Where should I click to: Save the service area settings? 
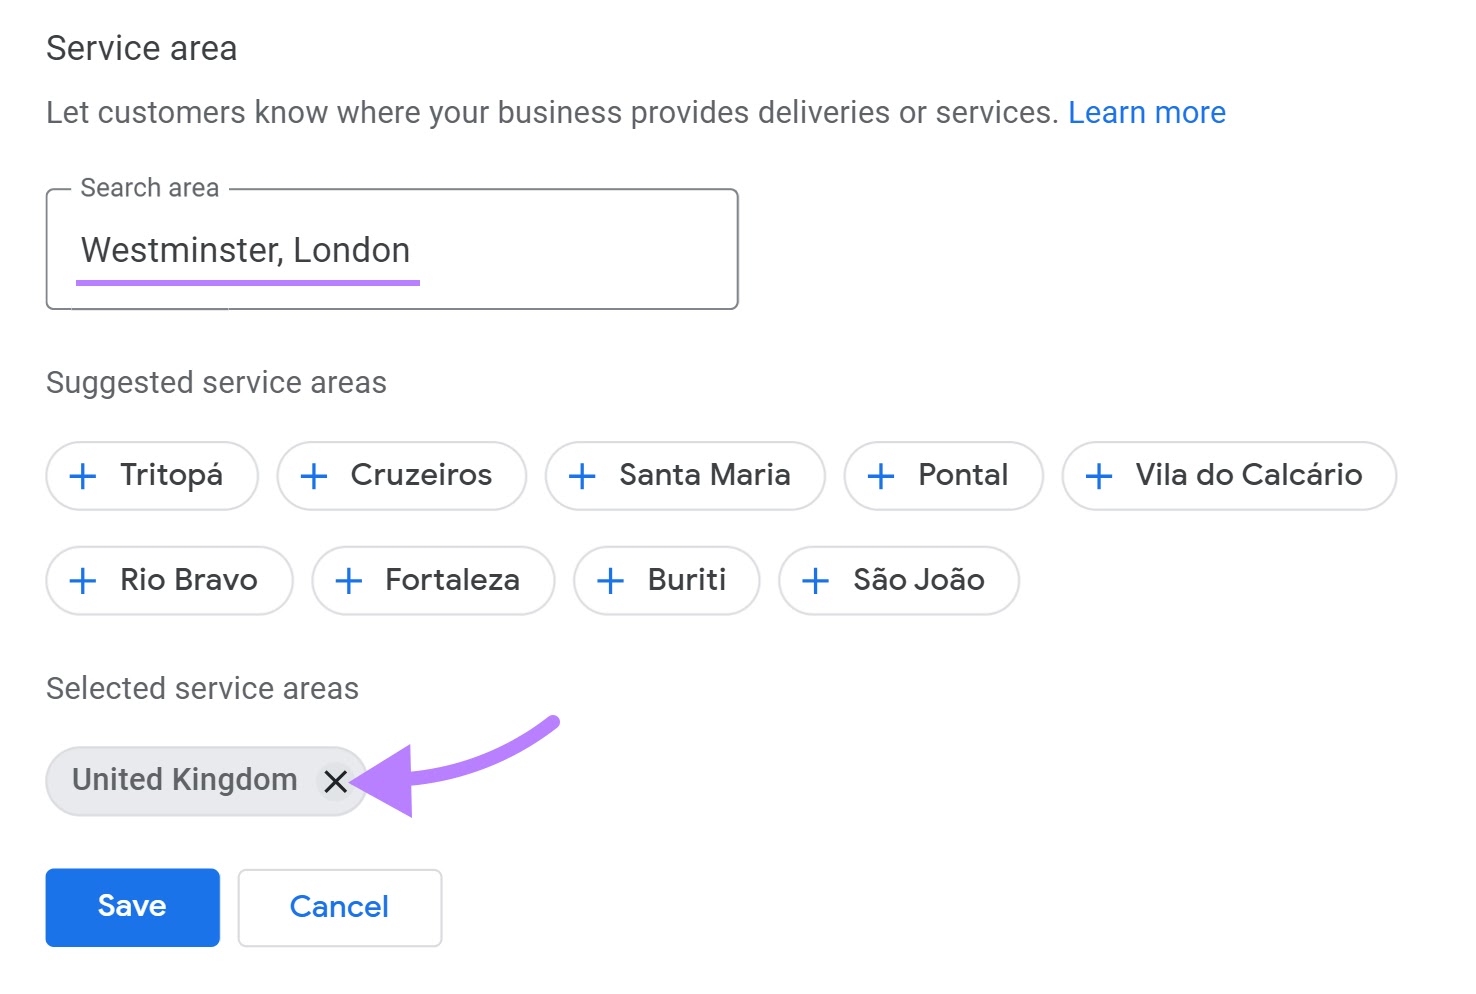click(132, 907)
